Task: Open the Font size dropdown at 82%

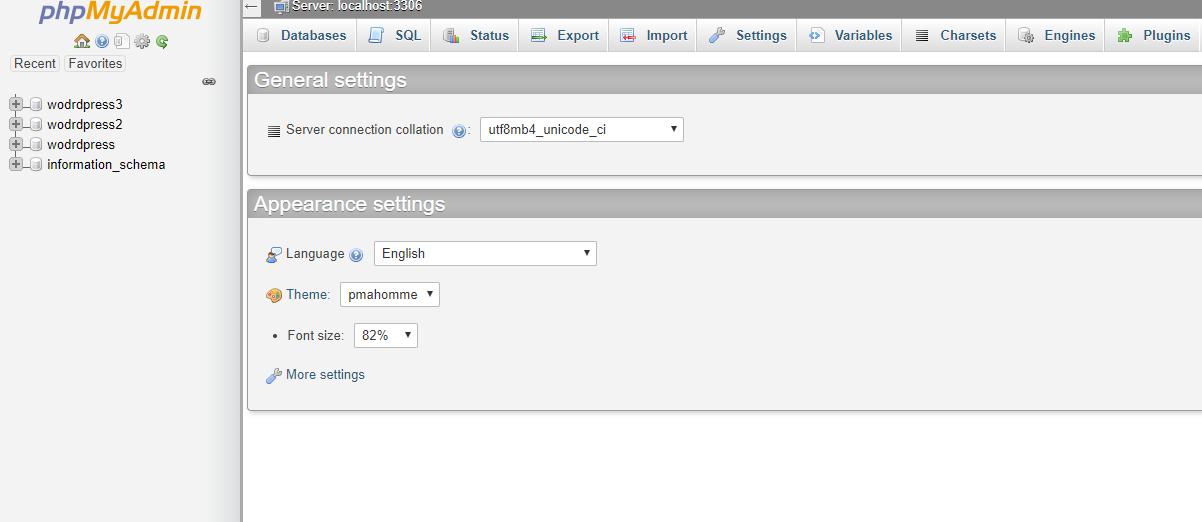Action: pyautogui.click(x=386, y=335)
